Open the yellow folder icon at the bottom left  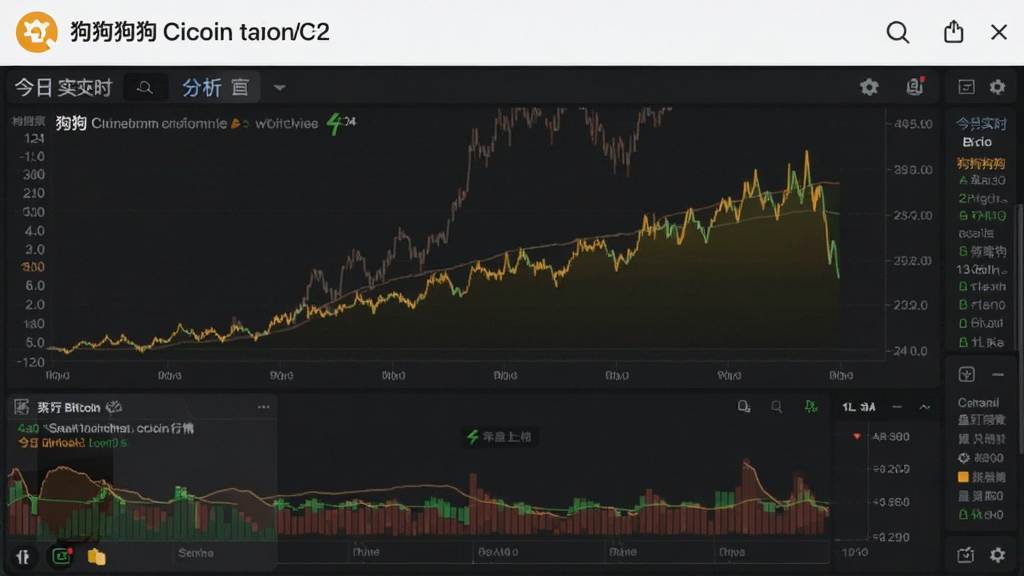pos(97,556)
